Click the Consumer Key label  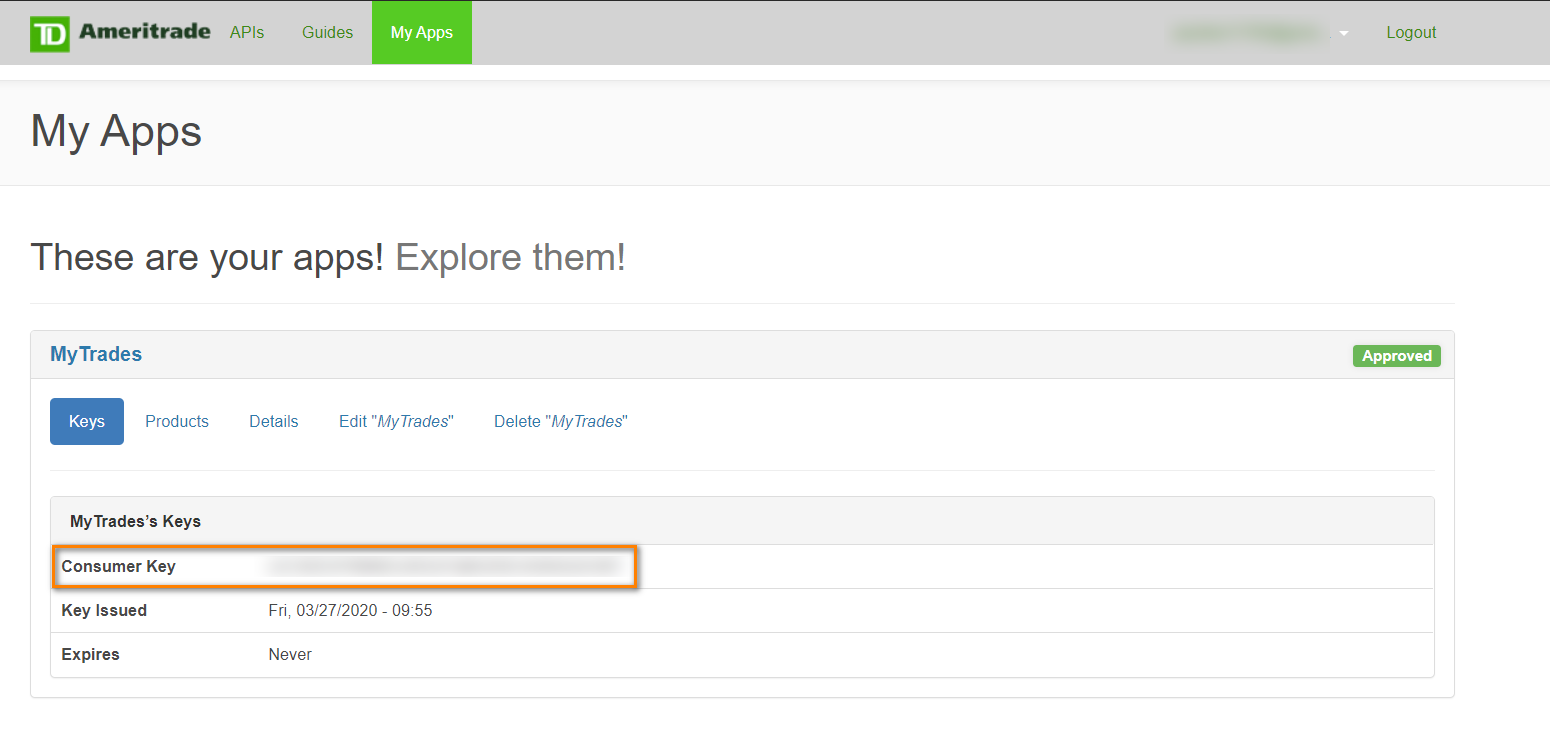(118, 566)
